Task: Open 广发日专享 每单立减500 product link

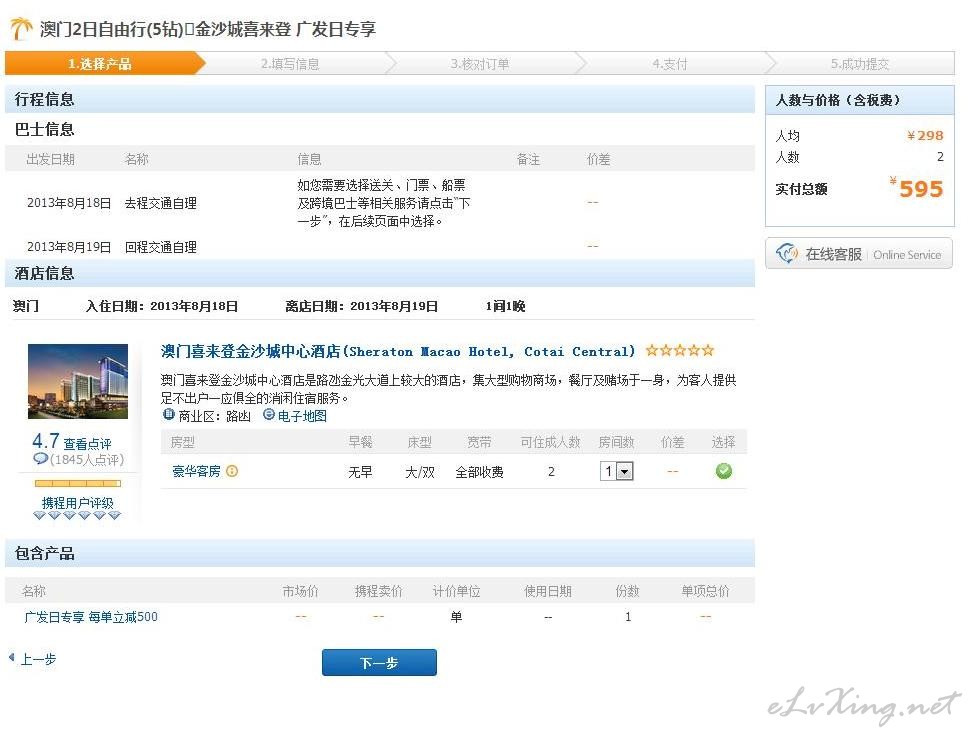Action: (x=91, y=617)
